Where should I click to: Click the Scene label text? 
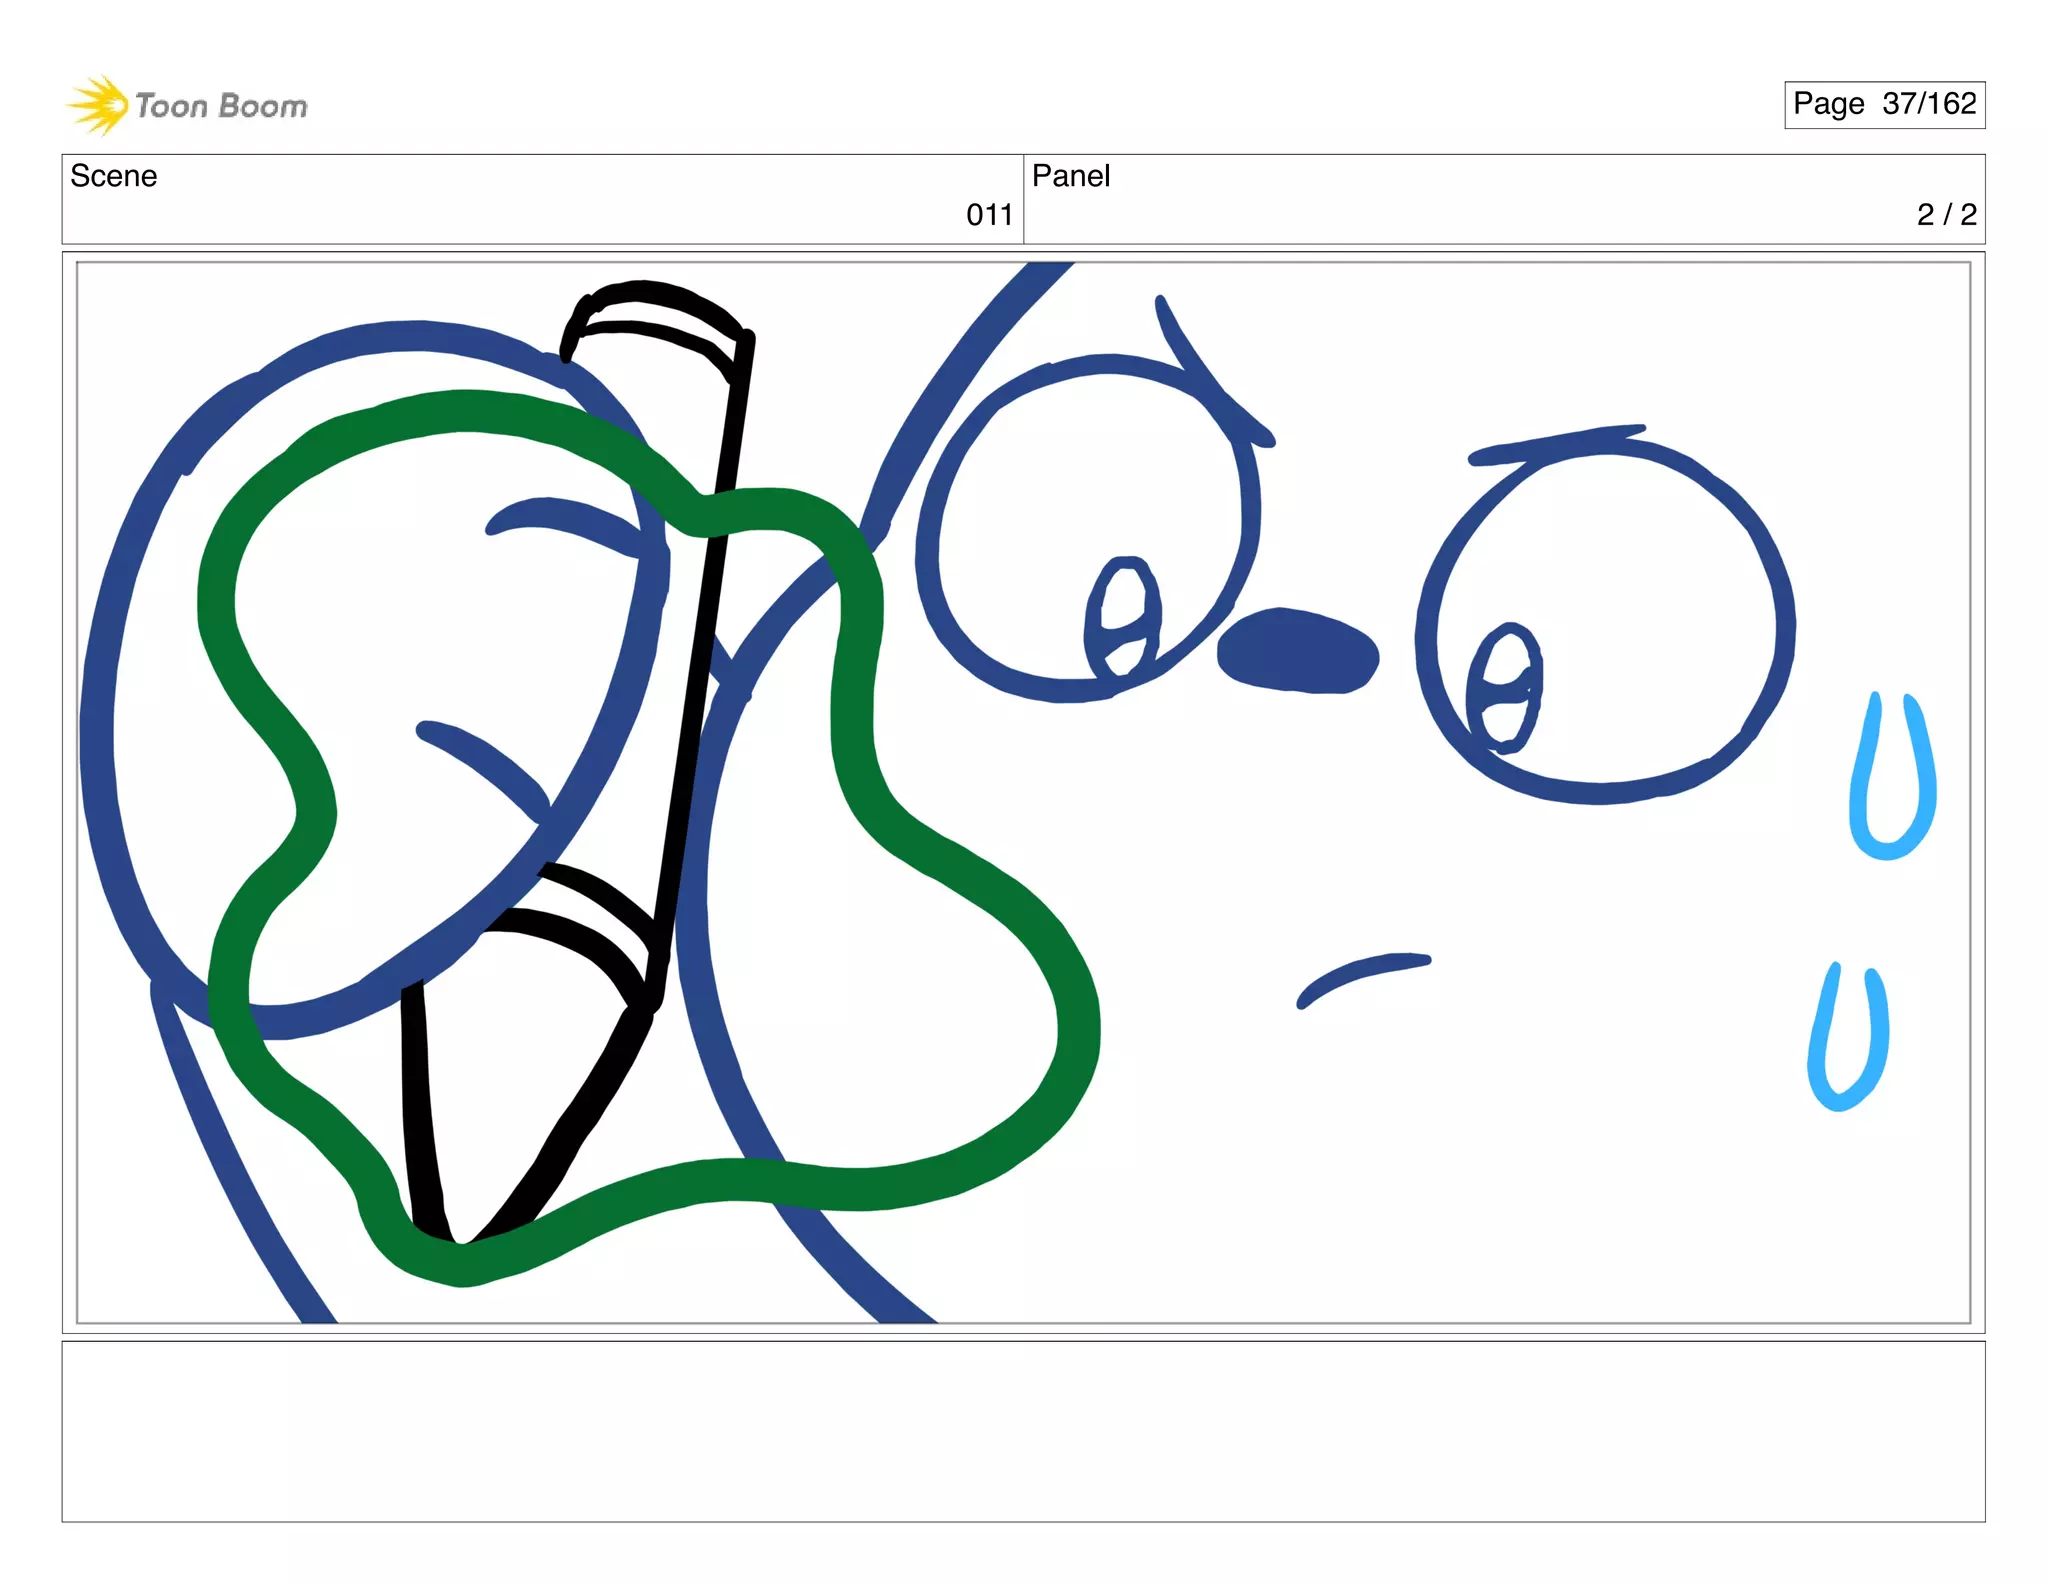114,176
